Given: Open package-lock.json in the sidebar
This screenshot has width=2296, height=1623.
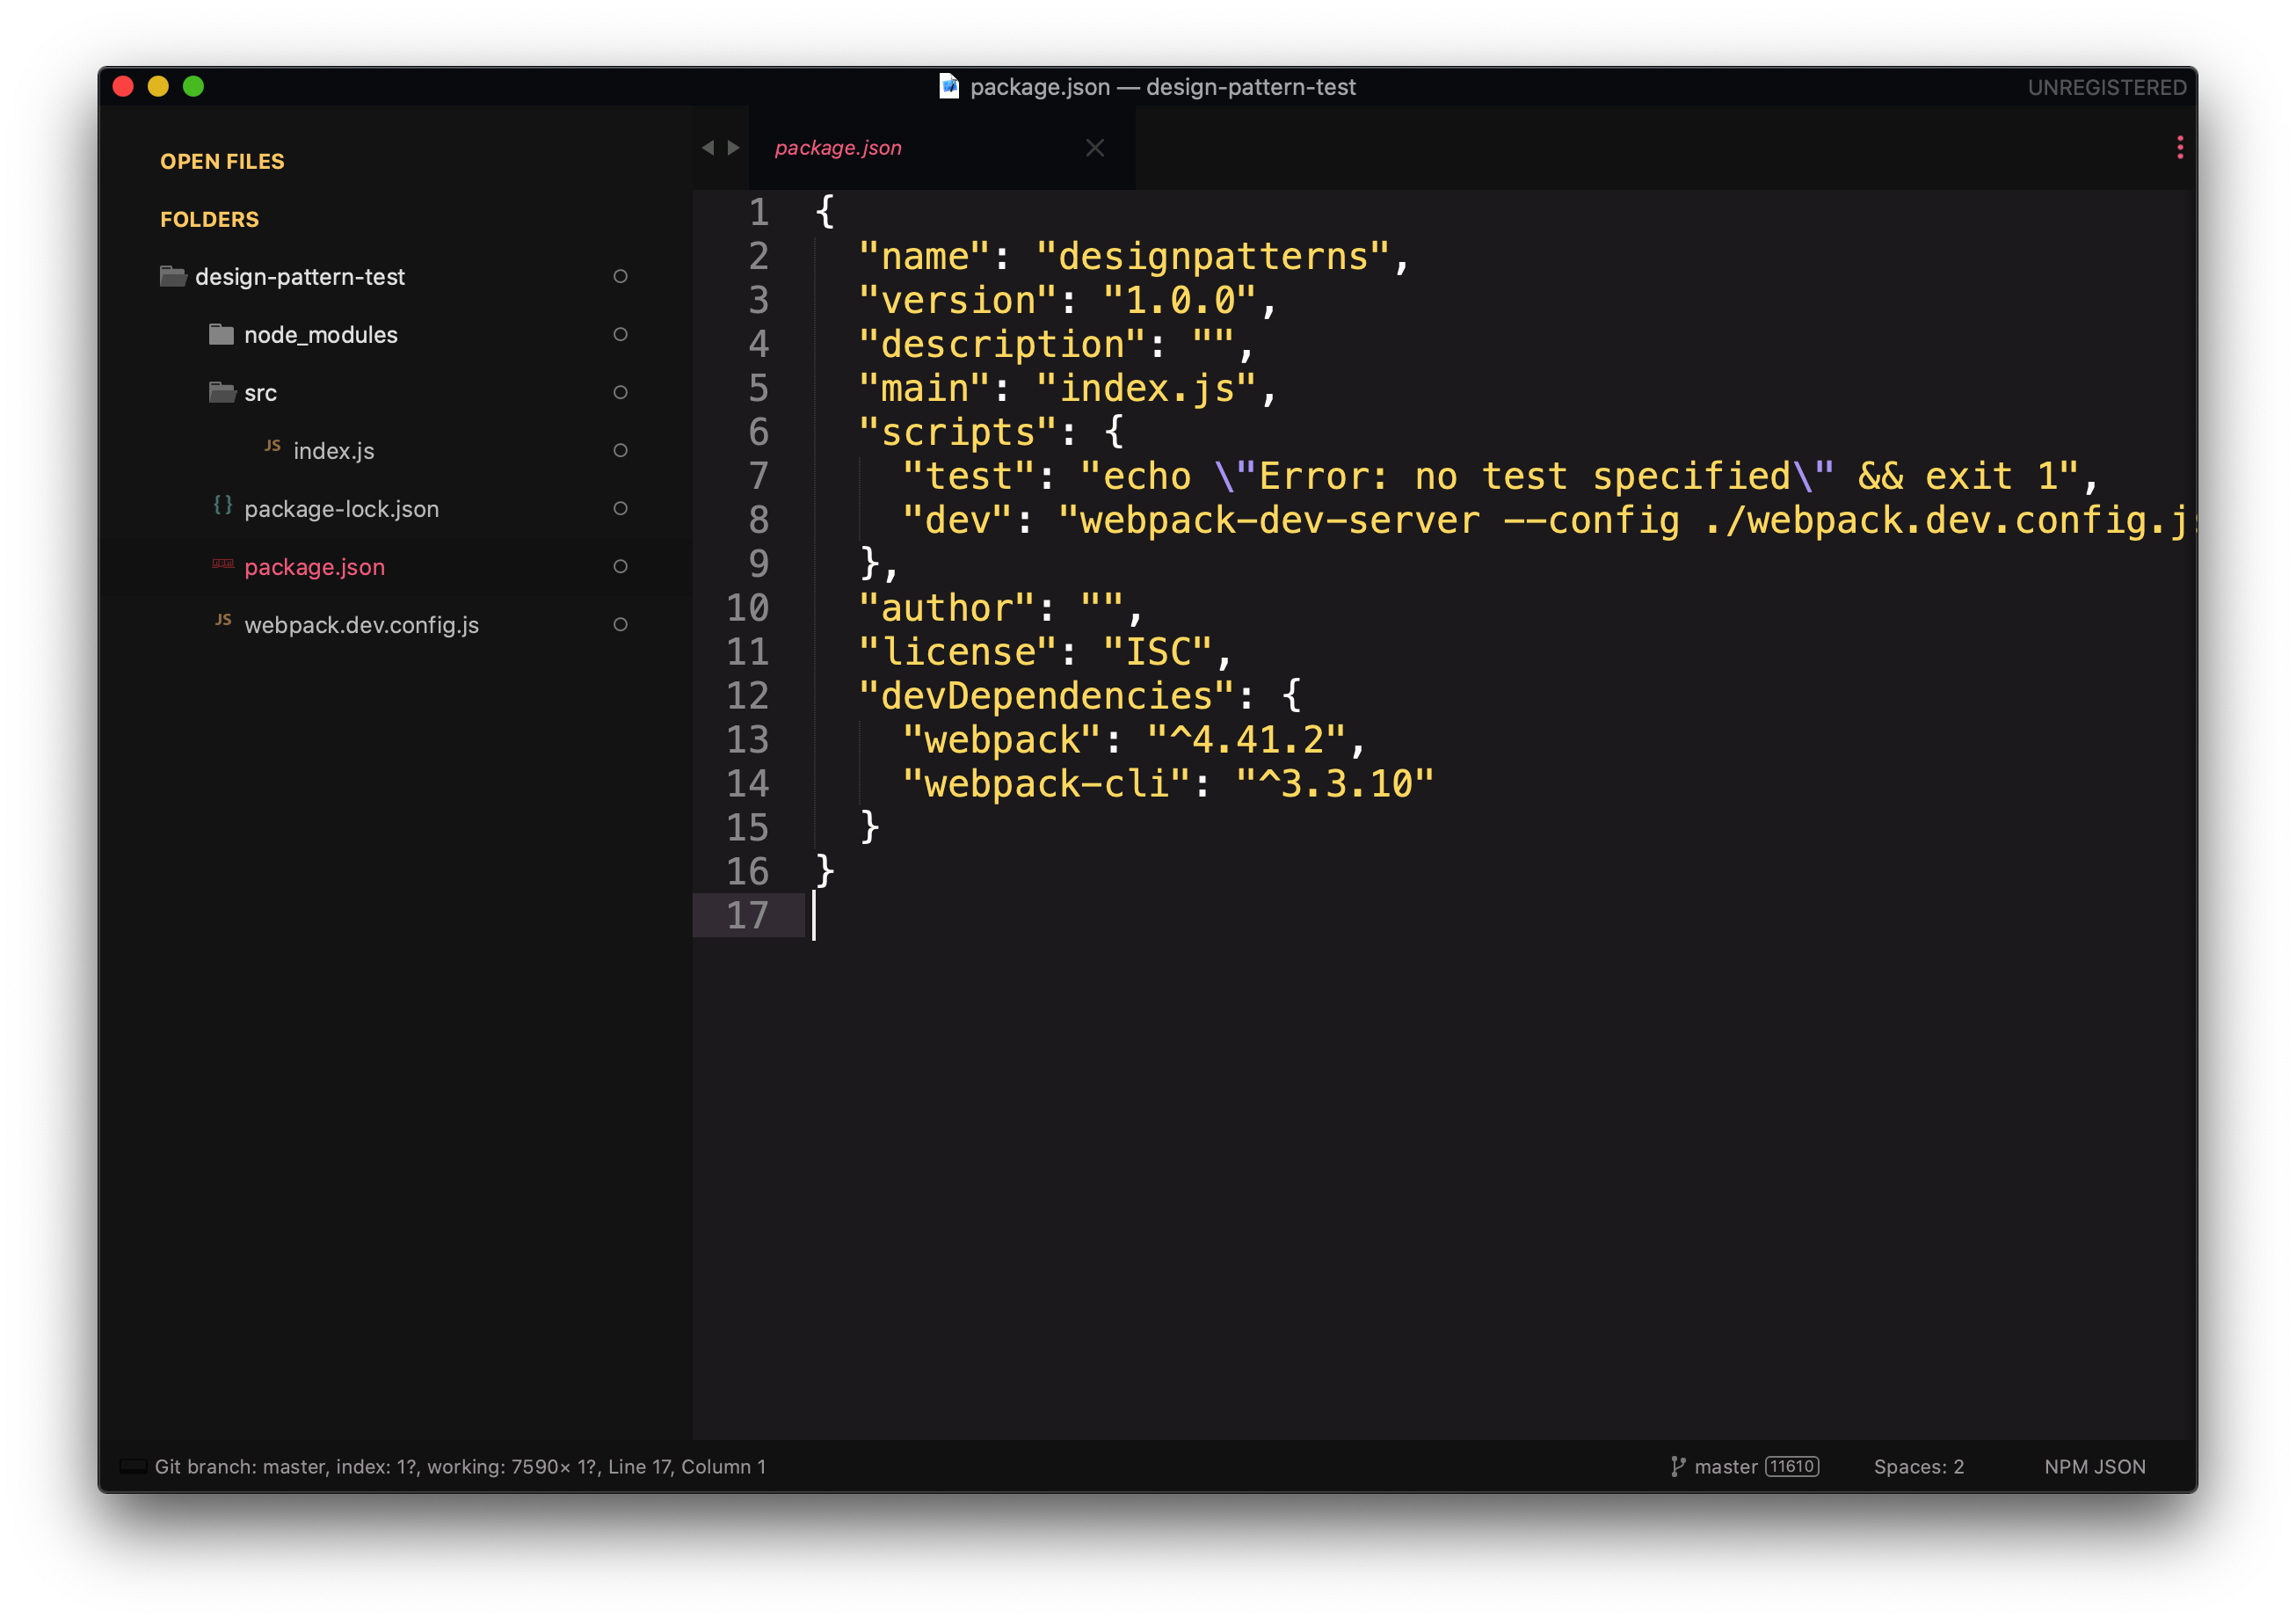Looking at the screenshot, I should [341, 509].
